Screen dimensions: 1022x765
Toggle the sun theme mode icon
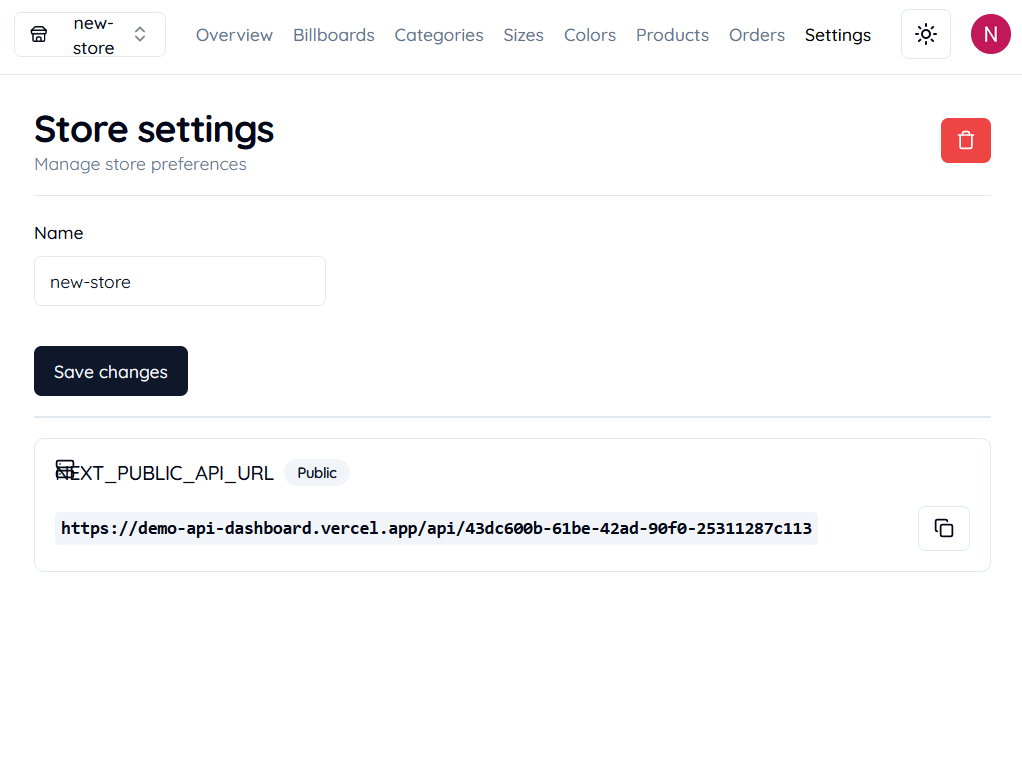pyautogui.click(x=926, y=34)
